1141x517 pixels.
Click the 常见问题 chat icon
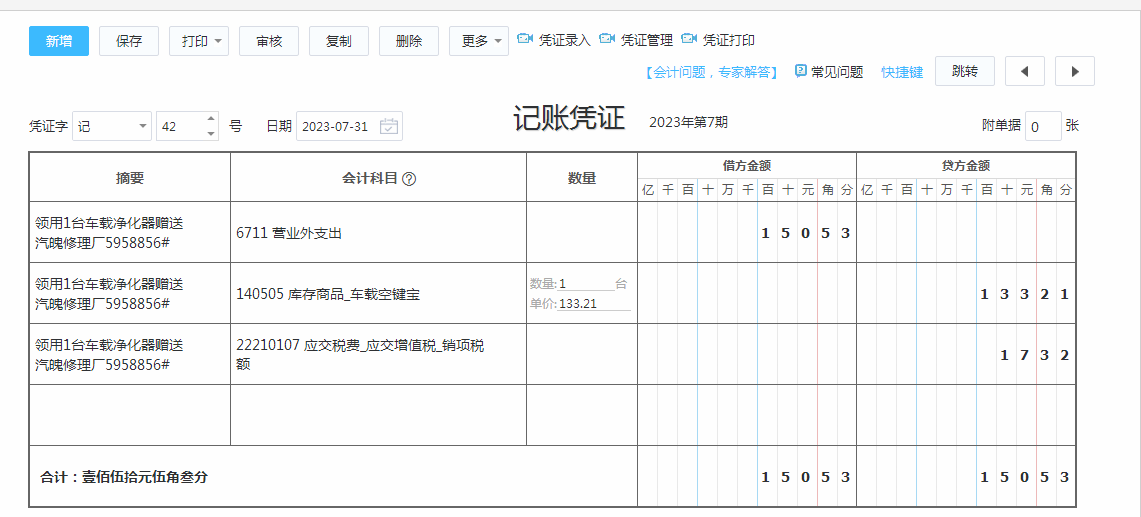click(801, 71)
